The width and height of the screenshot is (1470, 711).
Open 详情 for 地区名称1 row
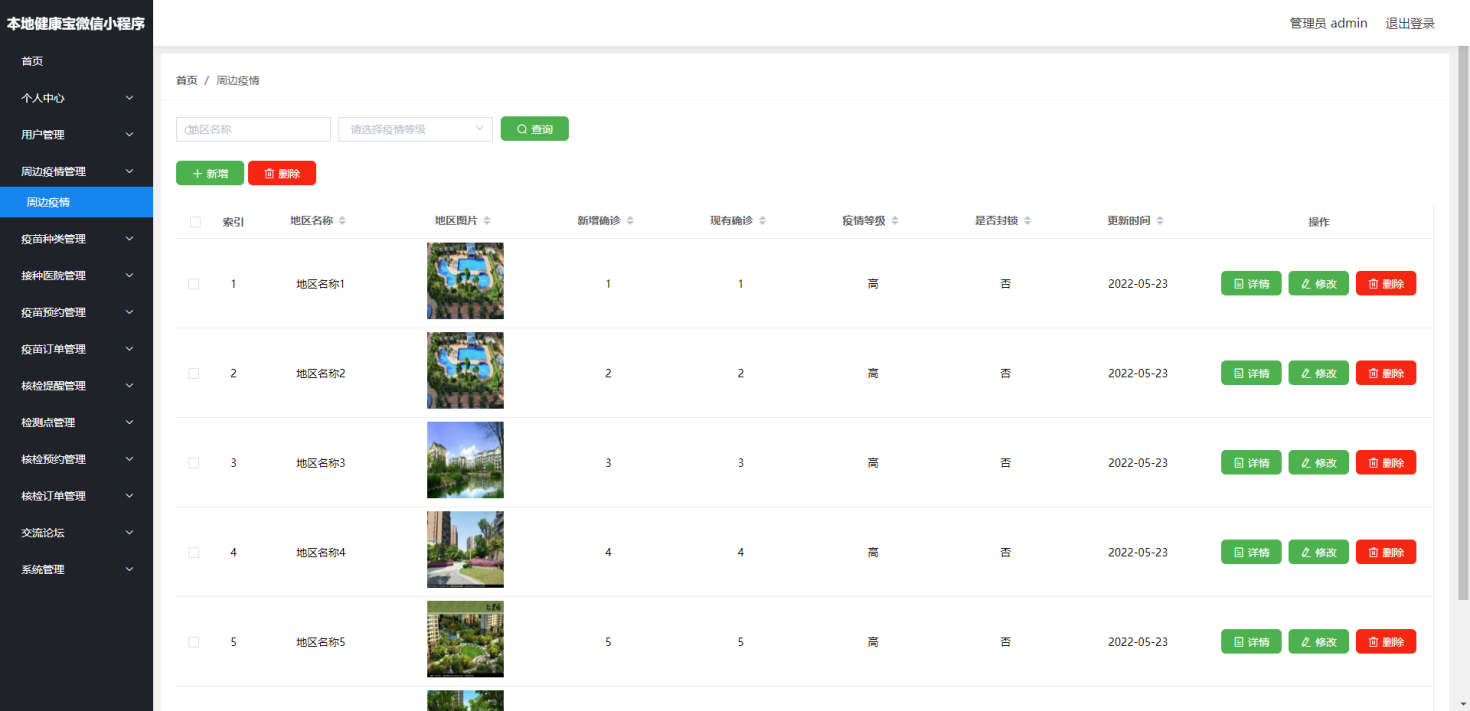click(1251, 284)
